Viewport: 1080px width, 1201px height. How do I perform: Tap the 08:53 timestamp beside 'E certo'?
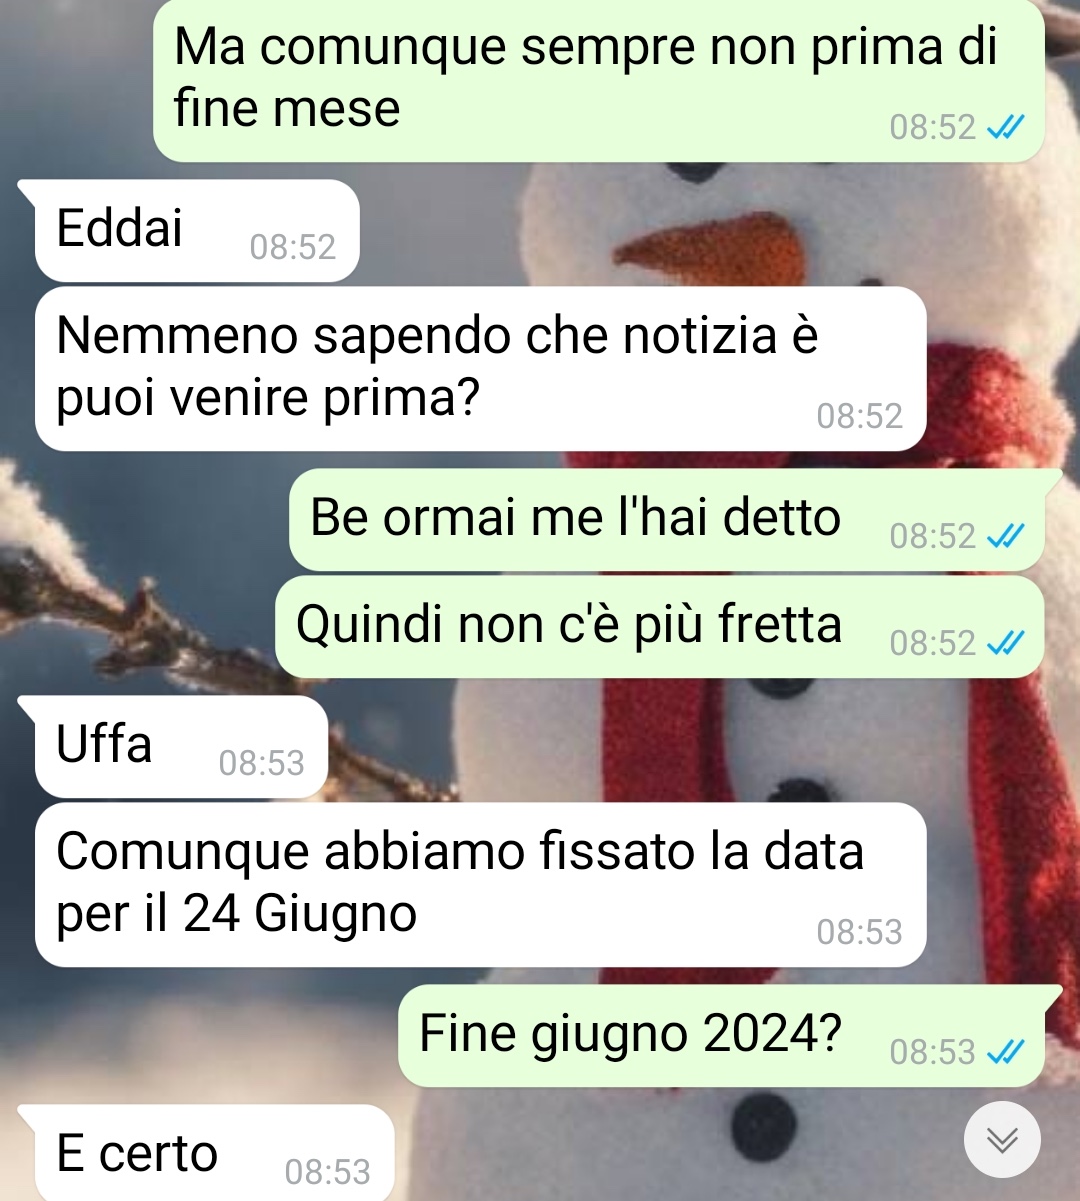coord(327,1172)
